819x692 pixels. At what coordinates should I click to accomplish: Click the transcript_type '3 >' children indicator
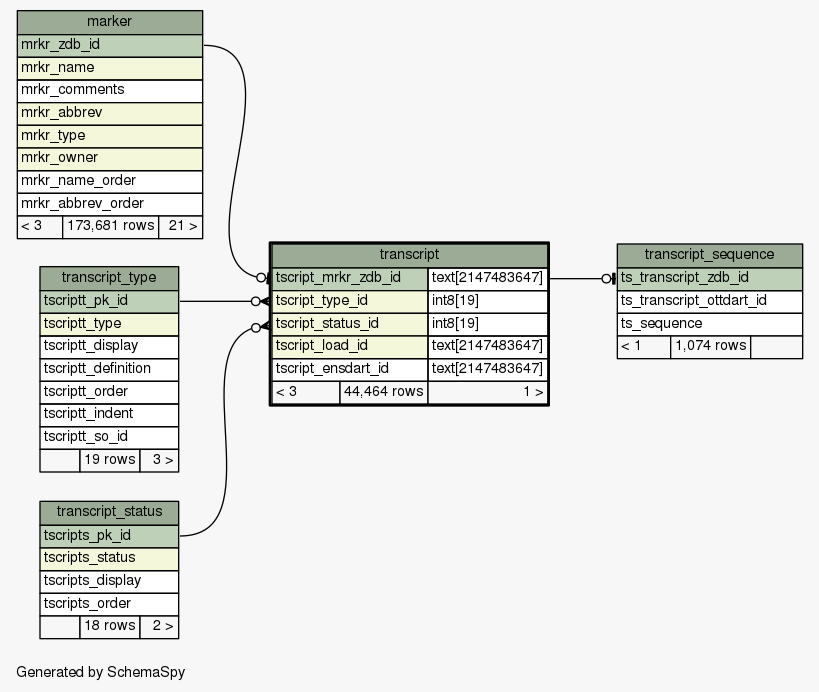[x=159, y=461]
